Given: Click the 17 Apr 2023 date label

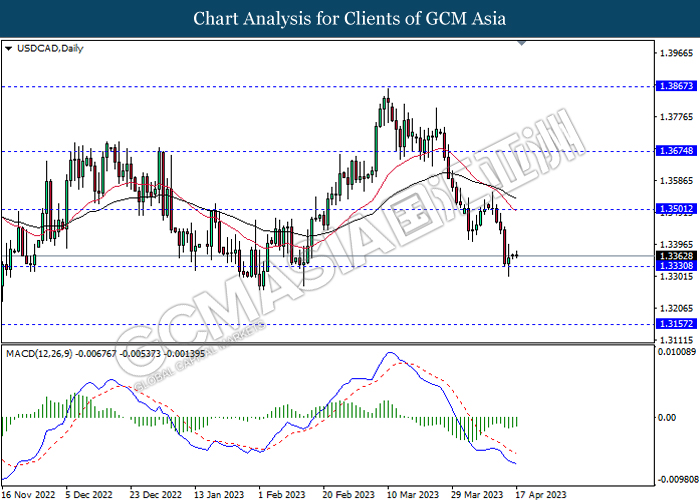Looking at the screenshot, I should click(541, 494).
